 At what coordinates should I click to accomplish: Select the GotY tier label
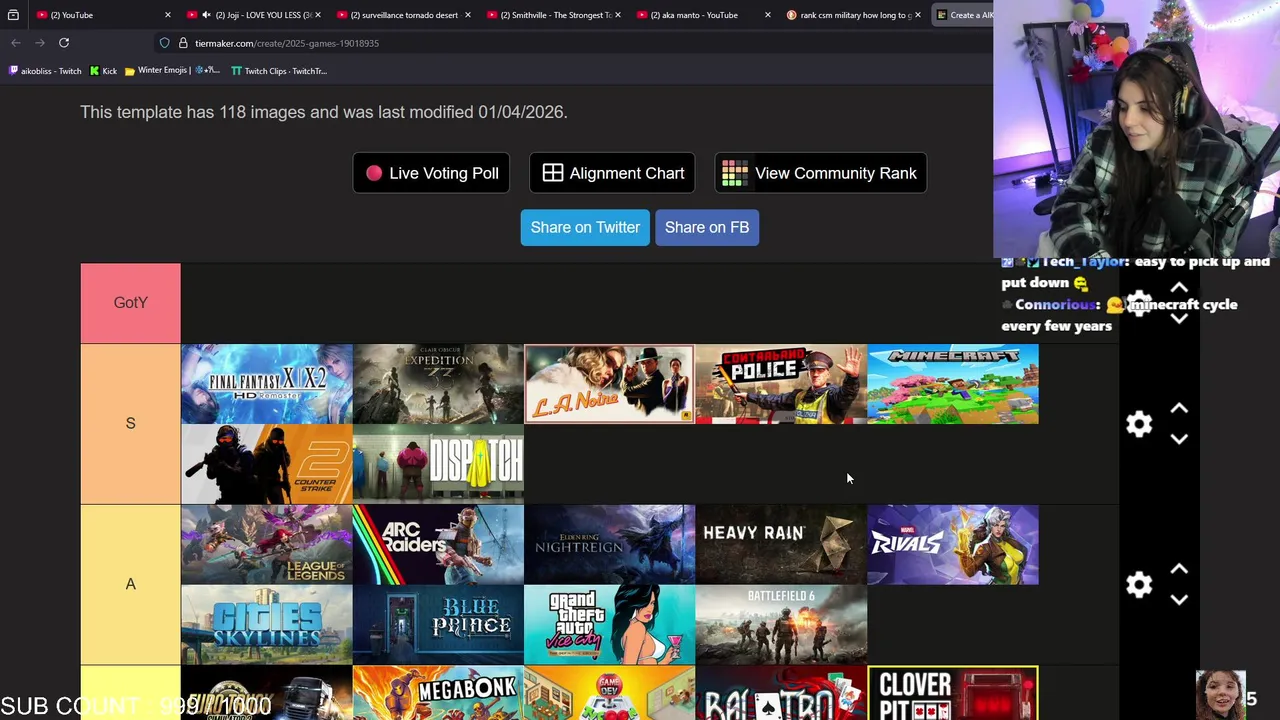pos(130,303)
